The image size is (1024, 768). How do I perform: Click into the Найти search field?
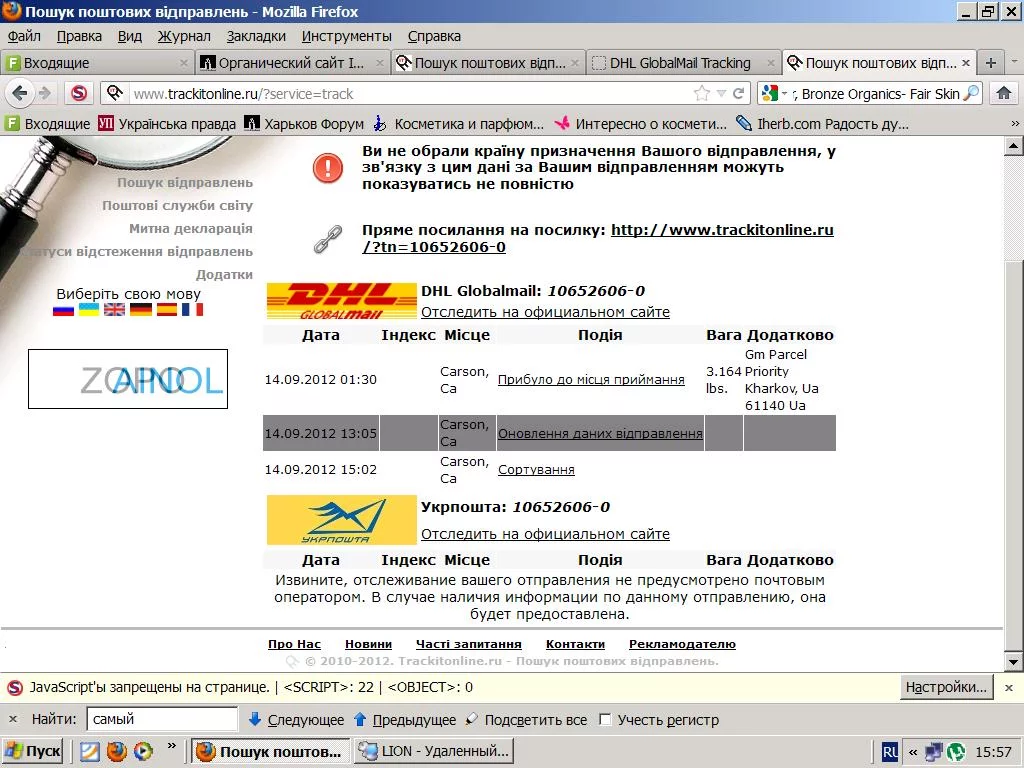pyautogui.click(x=162, y=719)
